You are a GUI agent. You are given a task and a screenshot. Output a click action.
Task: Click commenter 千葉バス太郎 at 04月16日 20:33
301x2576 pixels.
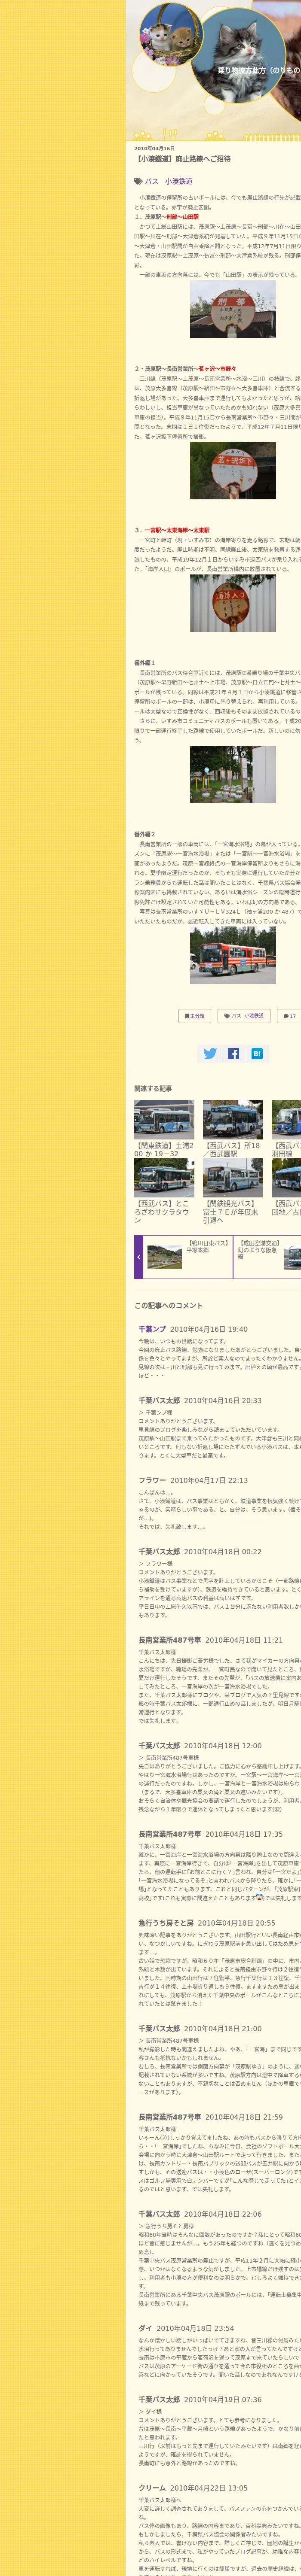click(x=159, y=1401)
